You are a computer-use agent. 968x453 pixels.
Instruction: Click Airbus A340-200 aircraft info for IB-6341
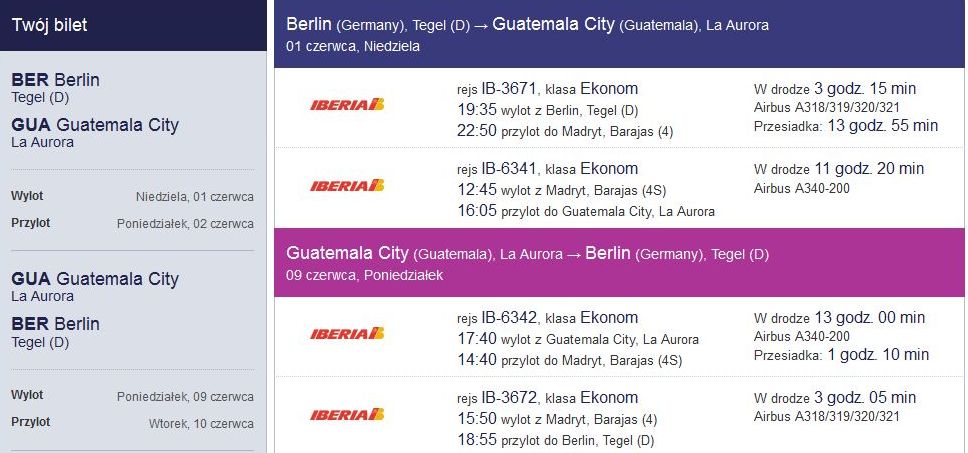802,188
